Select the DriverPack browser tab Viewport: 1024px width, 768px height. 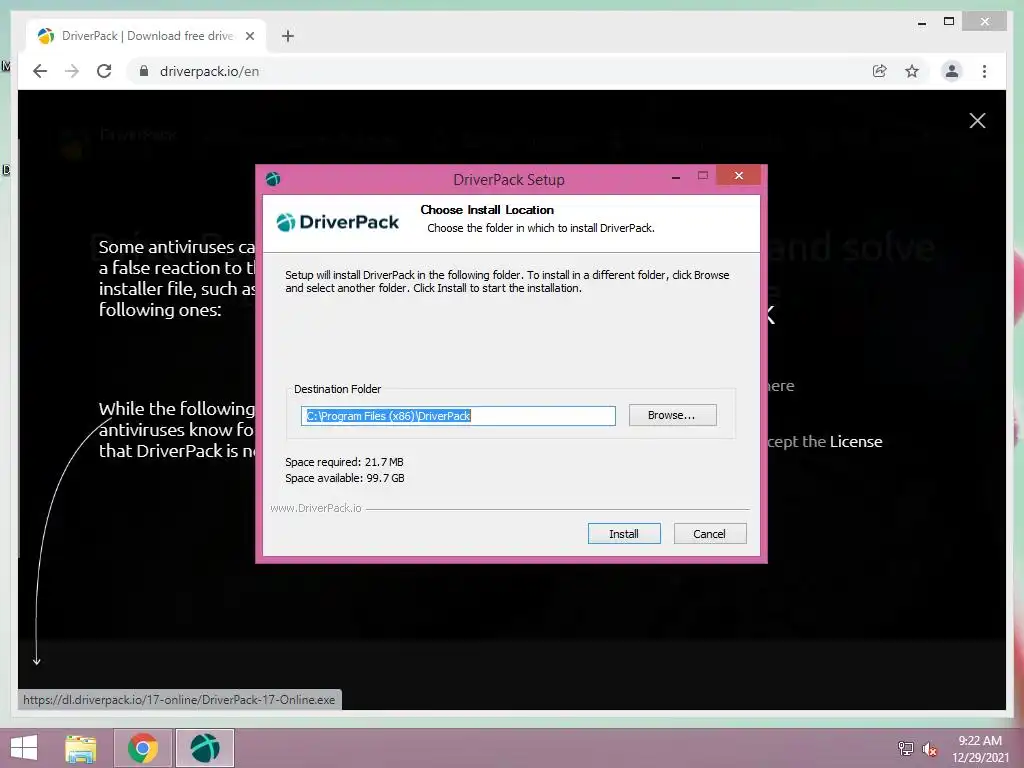tap(146, 36)
